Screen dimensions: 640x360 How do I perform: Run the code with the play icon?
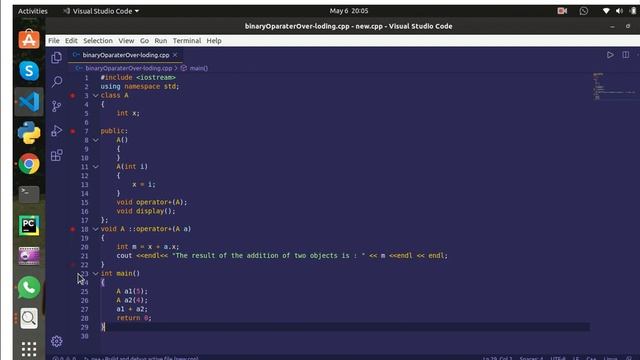pos(610,55)
